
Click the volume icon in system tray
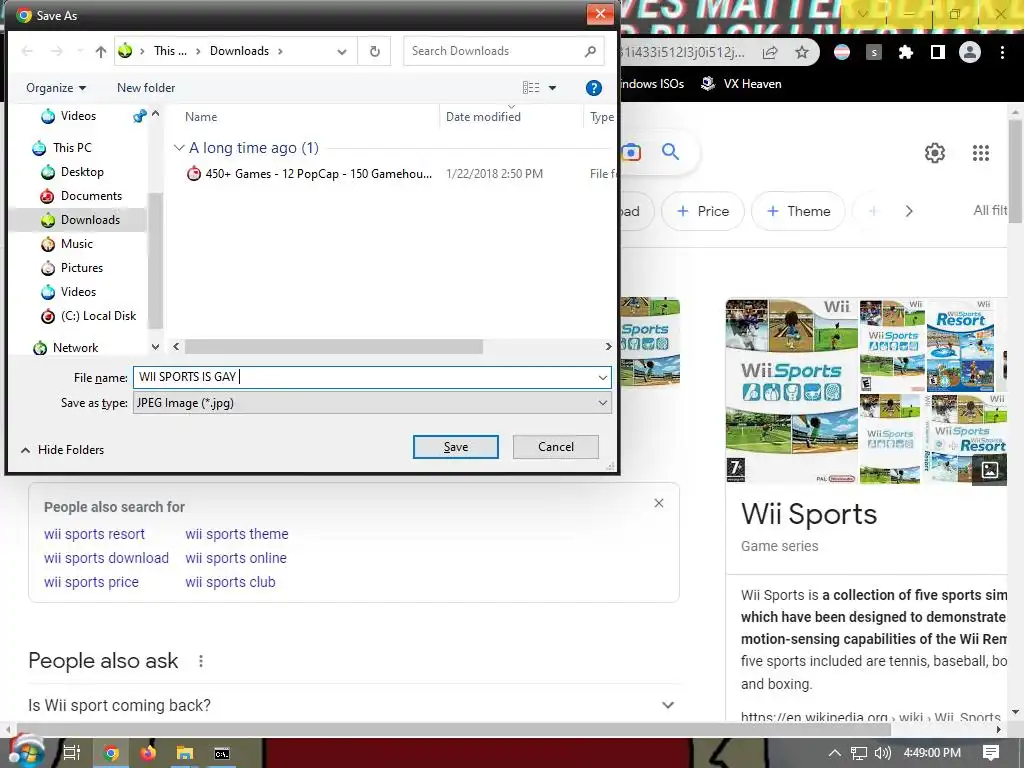(x=882, y=753)
